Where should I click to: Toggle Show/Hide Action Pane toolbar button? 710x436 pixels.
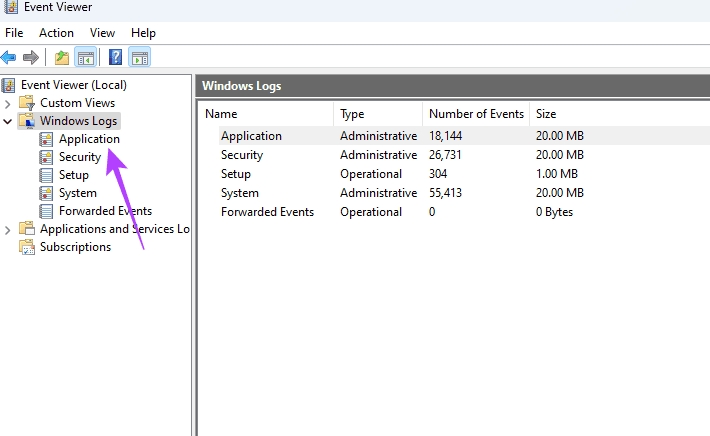point(140,57)
